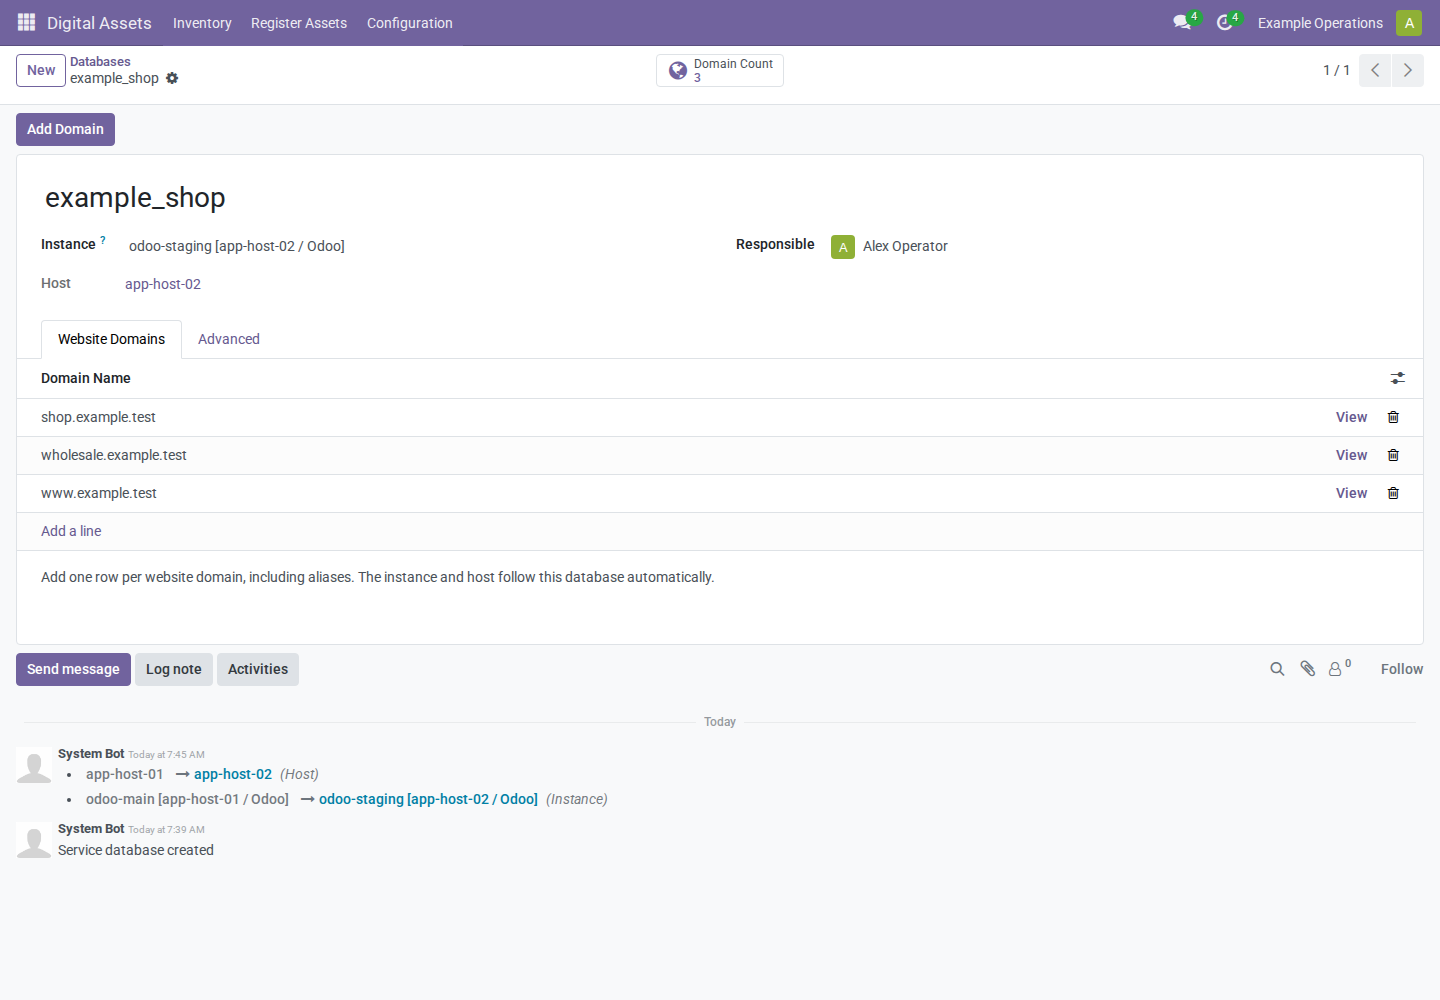
Task: Search the chatter messages
Action: tap(1277, 669)
